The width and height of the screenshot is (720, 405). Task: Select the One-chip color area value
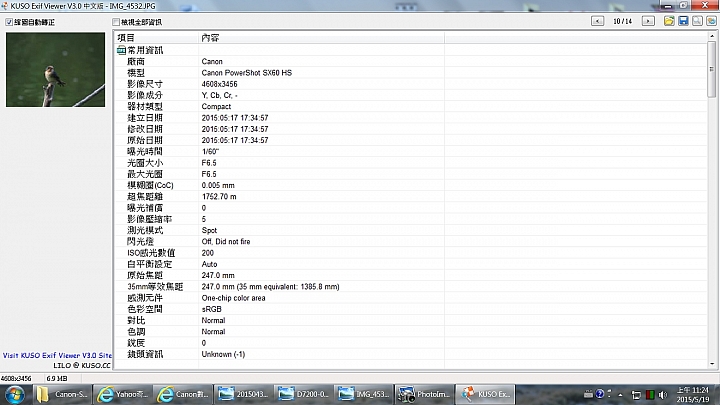pyautogui.click(x=233, y=298)
